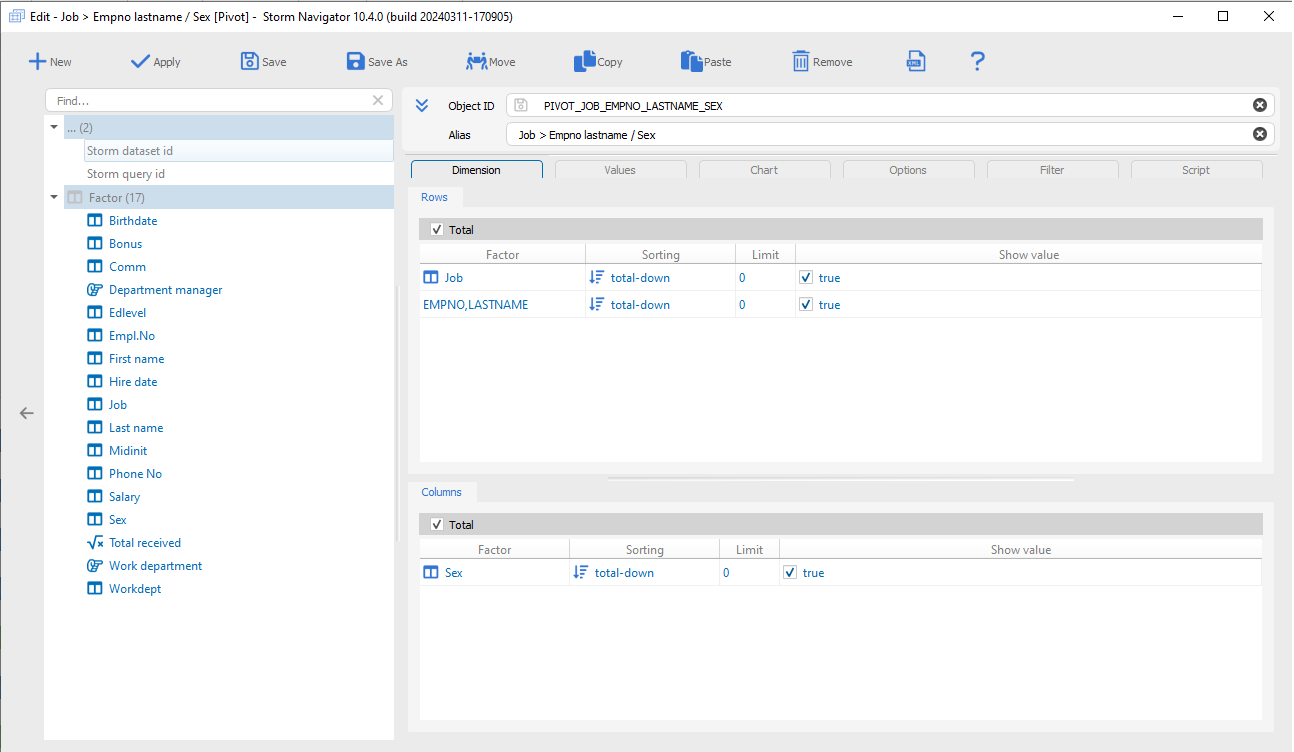This screenshot has height=752, width=1294.
Task: Click the Salary factor icon
Action: tap(95, 497)
